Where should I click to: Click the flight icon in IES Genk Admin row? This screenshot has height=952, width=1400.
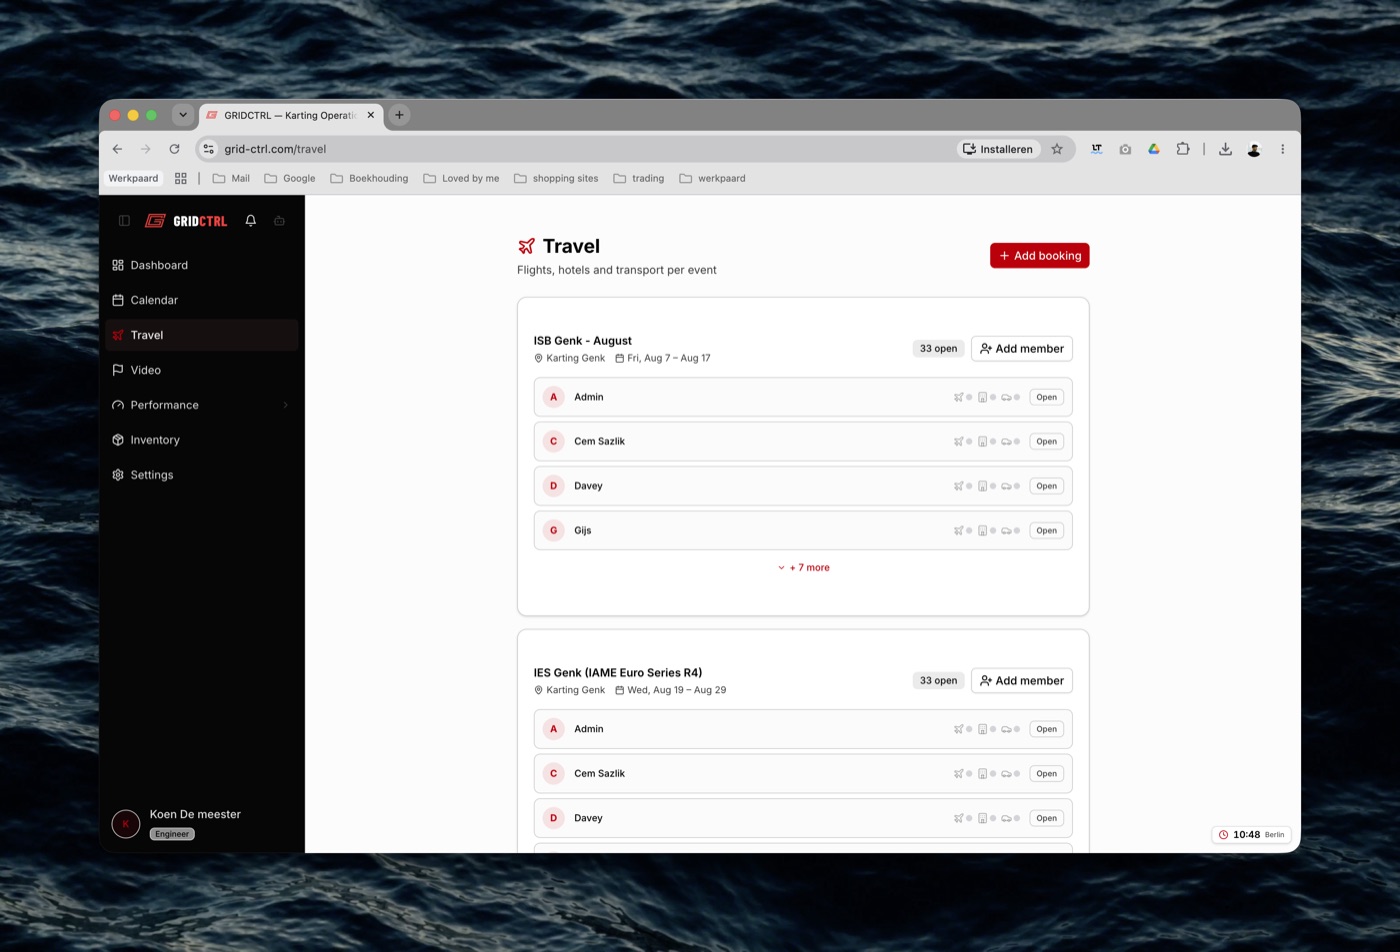[958, 729]
